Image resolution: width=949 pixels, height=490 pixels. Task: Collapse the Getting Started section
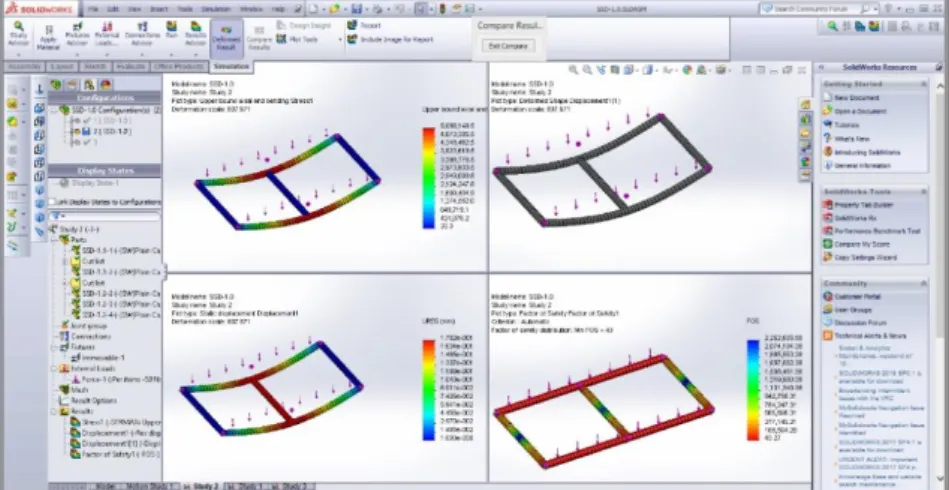(x=924, y=84)
